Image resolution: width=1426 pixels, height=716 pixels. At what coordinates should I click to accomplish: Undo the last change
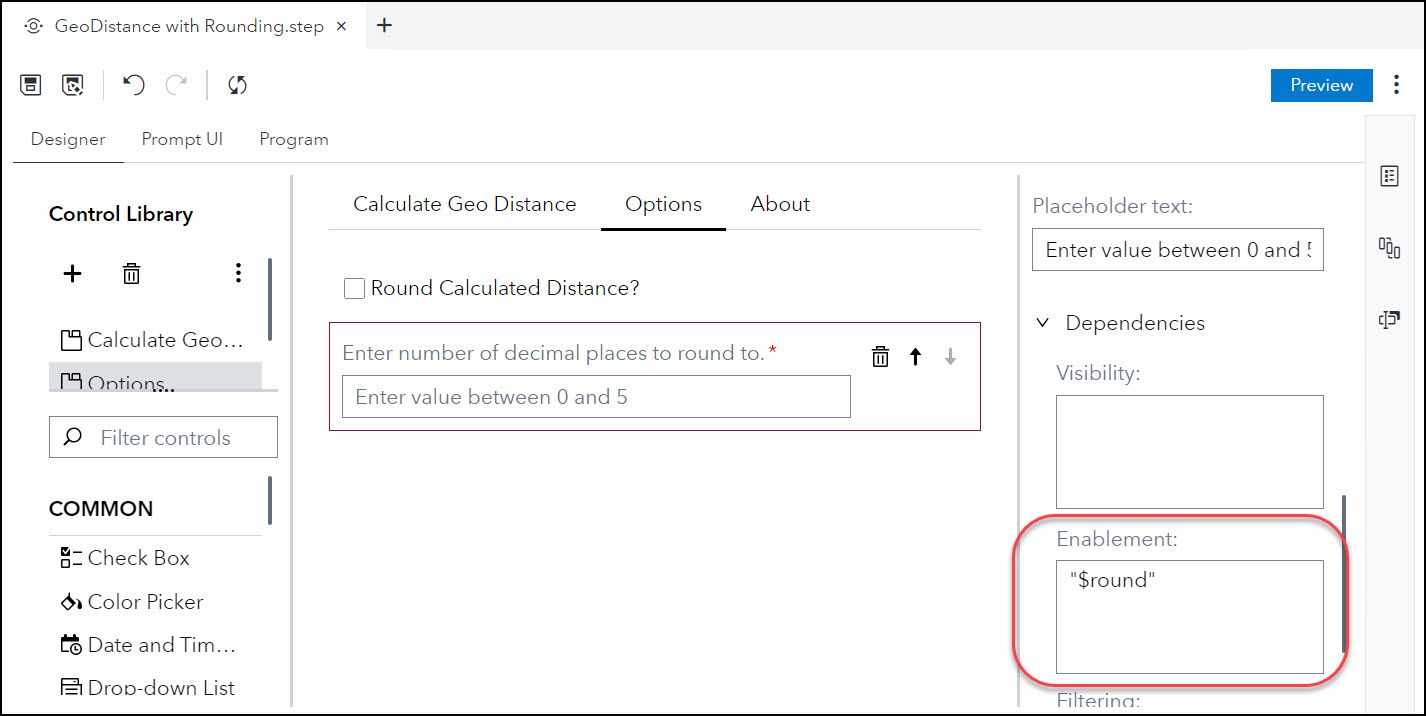pos(133,85)
